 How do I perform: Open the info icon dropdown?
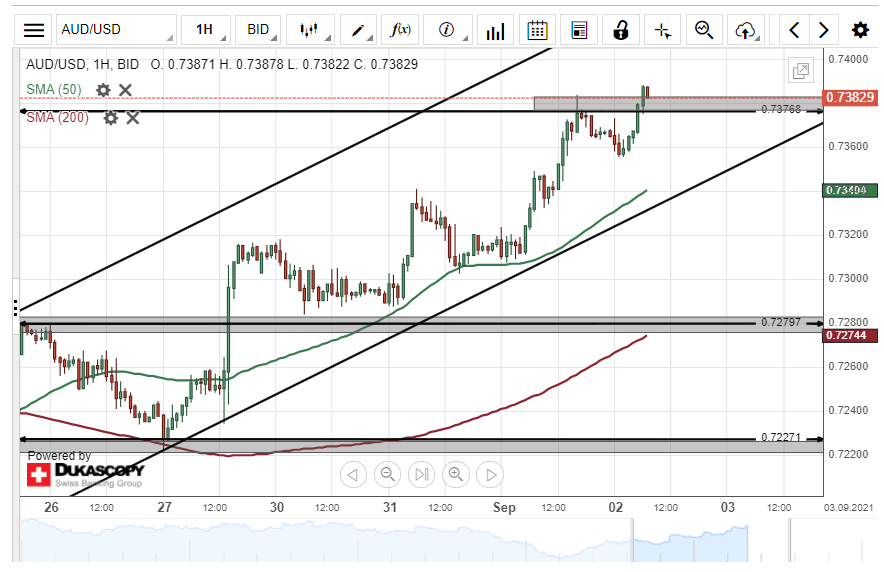pos(447,30)
